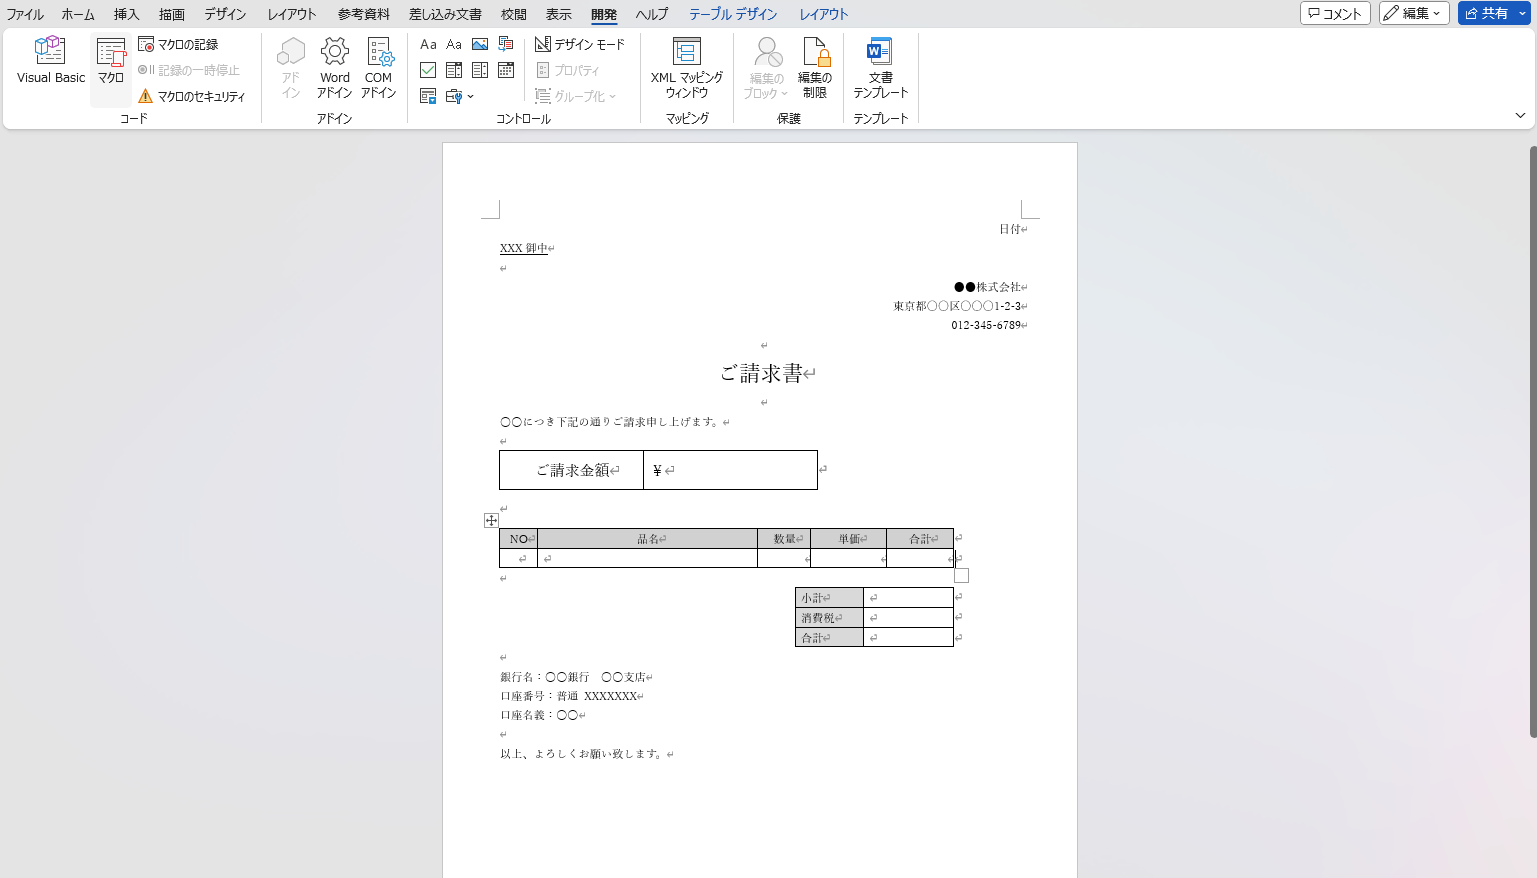The height and width of the screenshot is (878, 1537).
Task: Open the COM アドイン dialog
Action: (x=378, y=67)
